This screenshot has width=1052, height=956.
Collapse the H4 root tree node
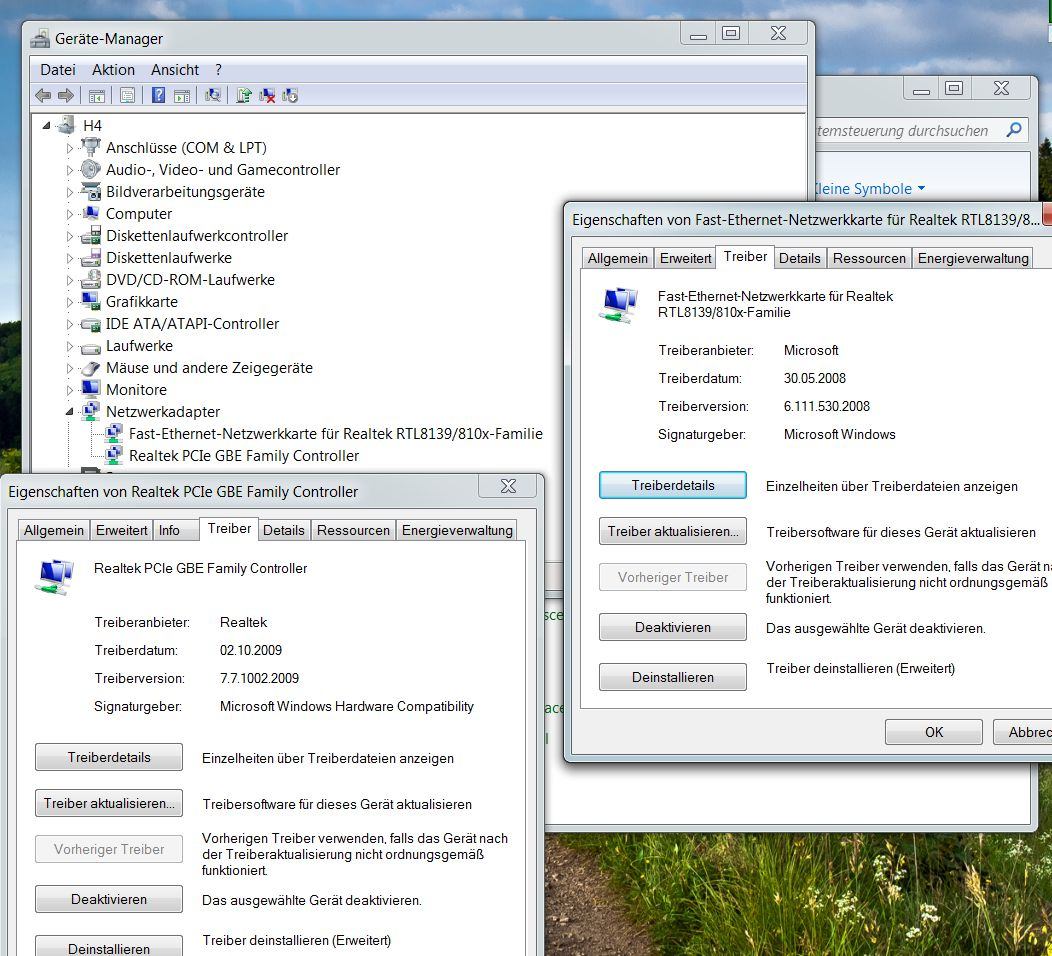point(46,125)
